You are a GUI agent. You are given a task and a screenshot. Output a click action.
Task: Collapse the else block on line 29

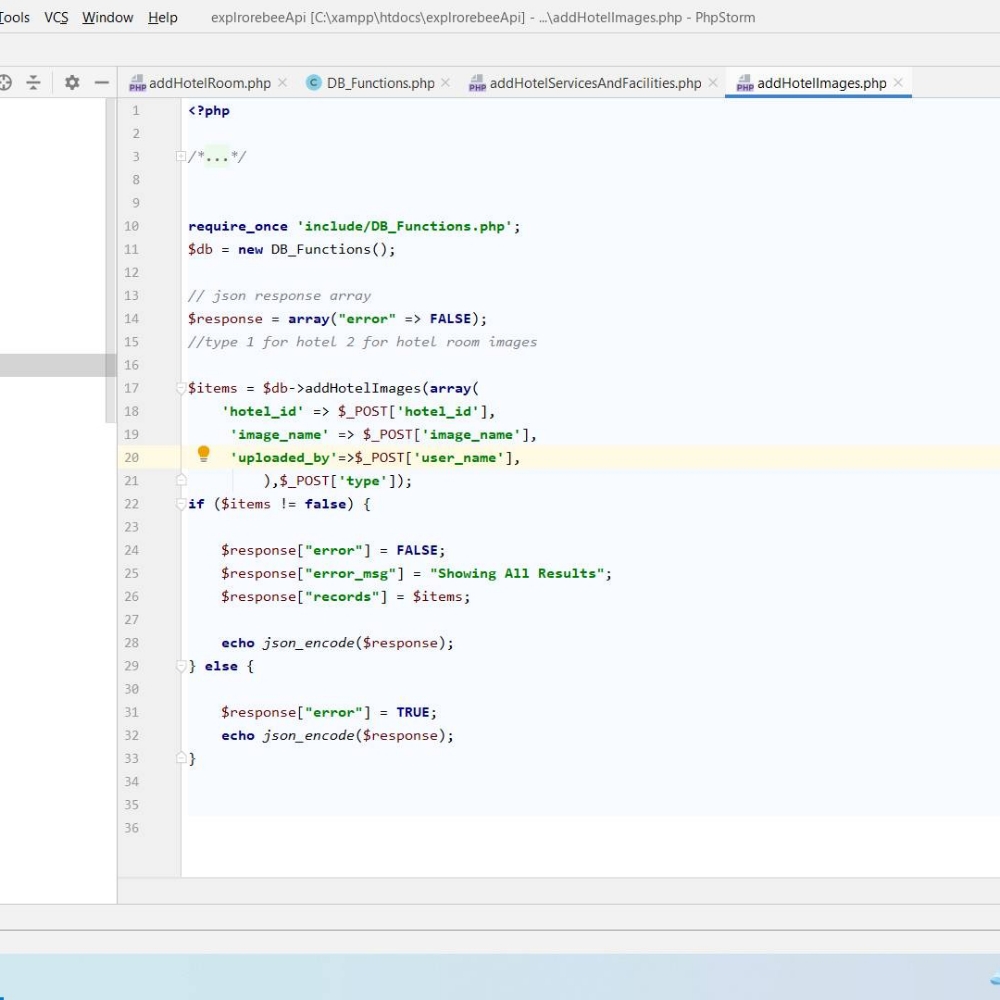181,666
